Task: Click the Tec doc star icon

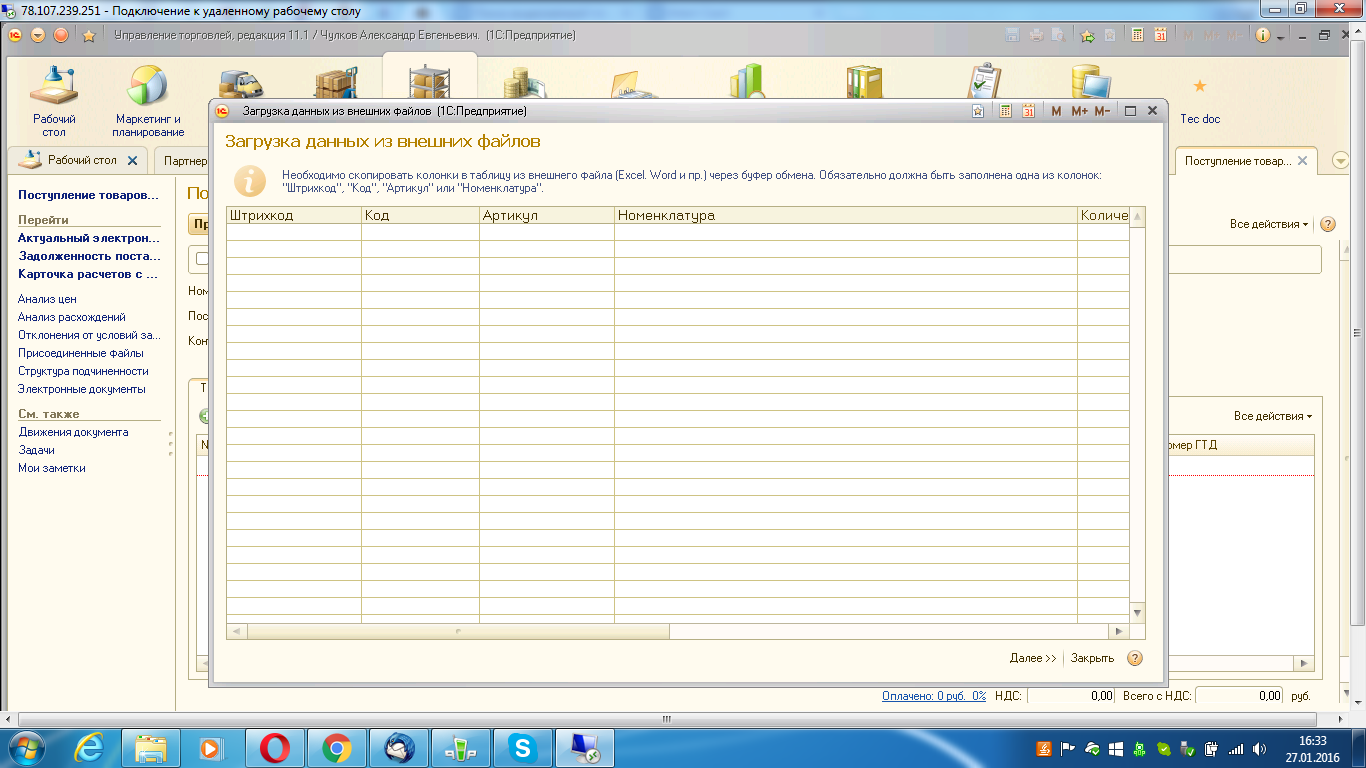Action: click(x=1200, y=87)
